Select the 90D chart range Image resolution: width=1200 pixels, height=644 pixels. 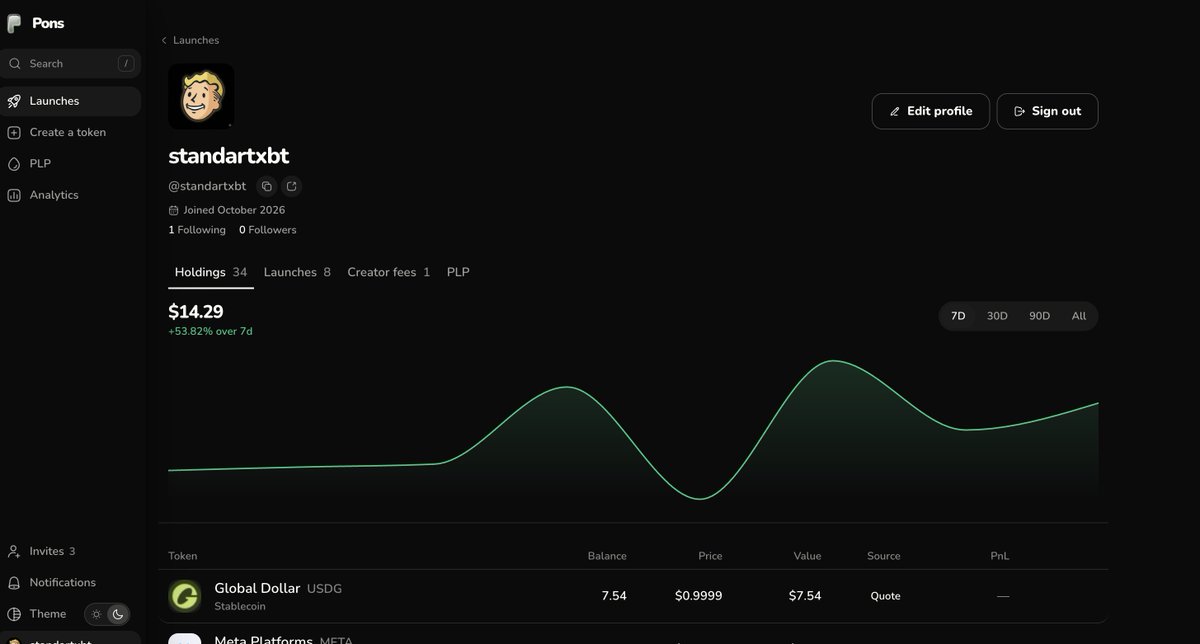click(1039, 316)
